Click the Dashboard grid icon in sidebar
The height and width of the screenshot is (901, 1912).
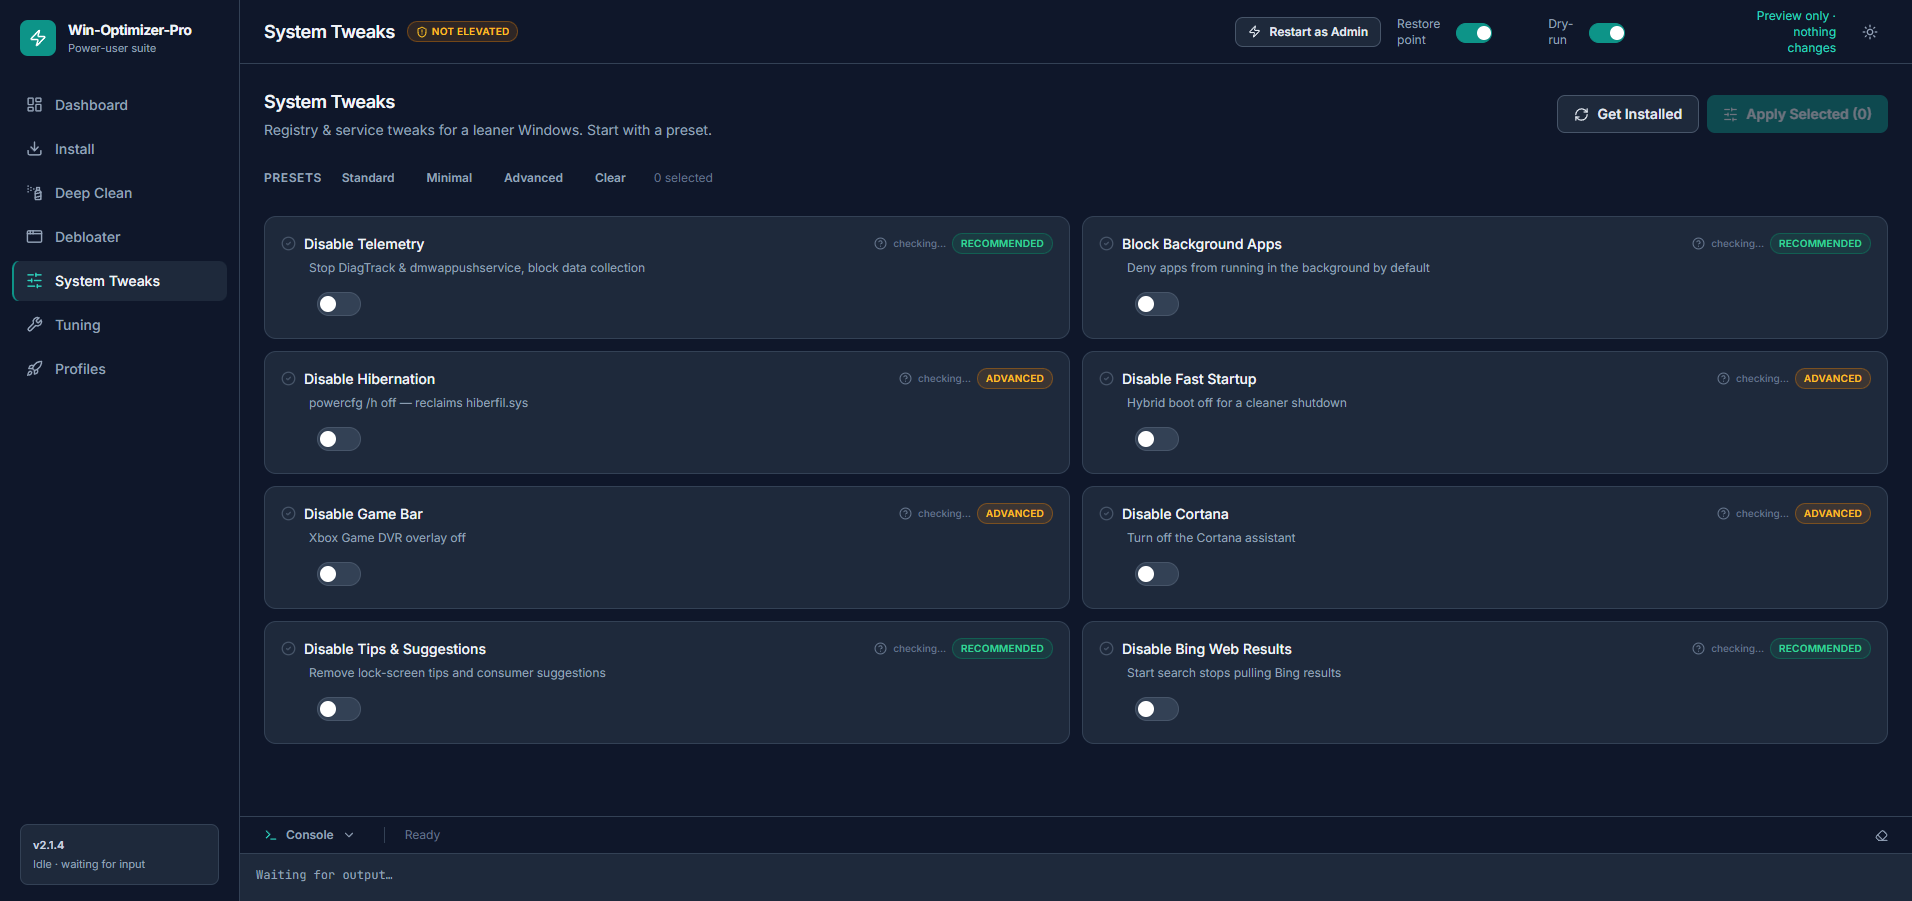tap(34, 105)
